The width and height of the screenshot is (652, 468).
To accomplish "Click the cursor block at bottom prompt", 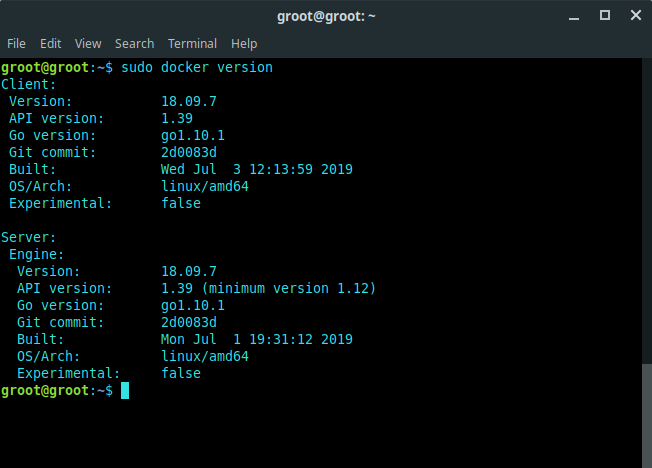I will tap(125, 391).
